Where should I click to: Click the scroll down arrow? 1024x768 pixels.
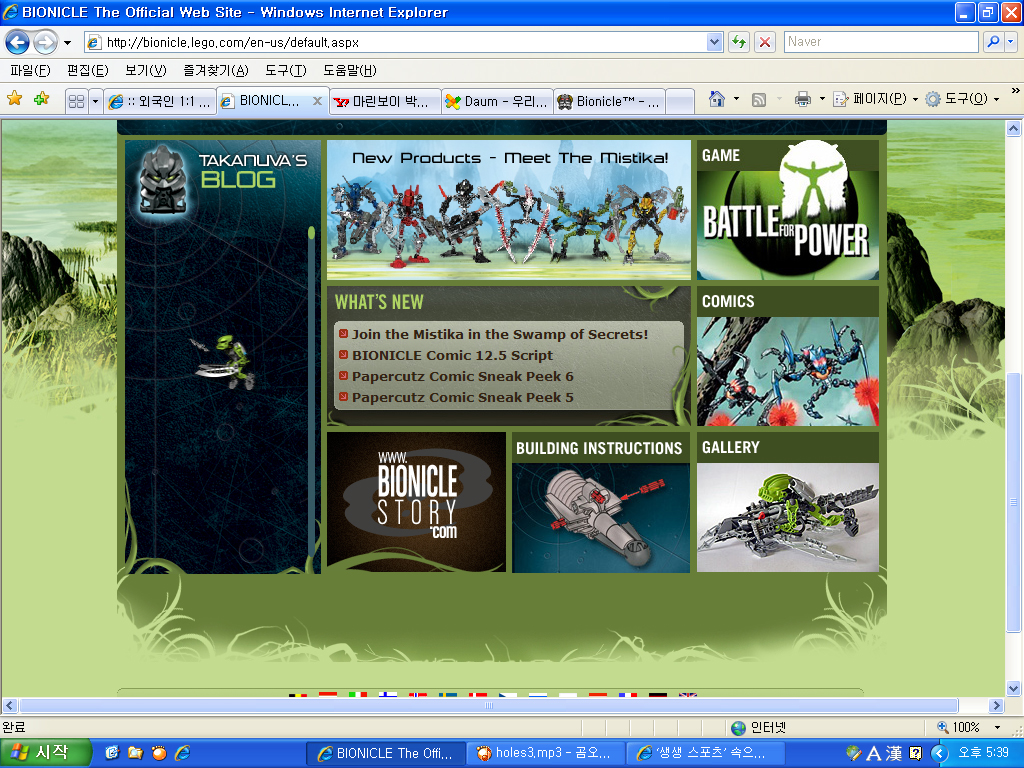[x=1013, y=688]
